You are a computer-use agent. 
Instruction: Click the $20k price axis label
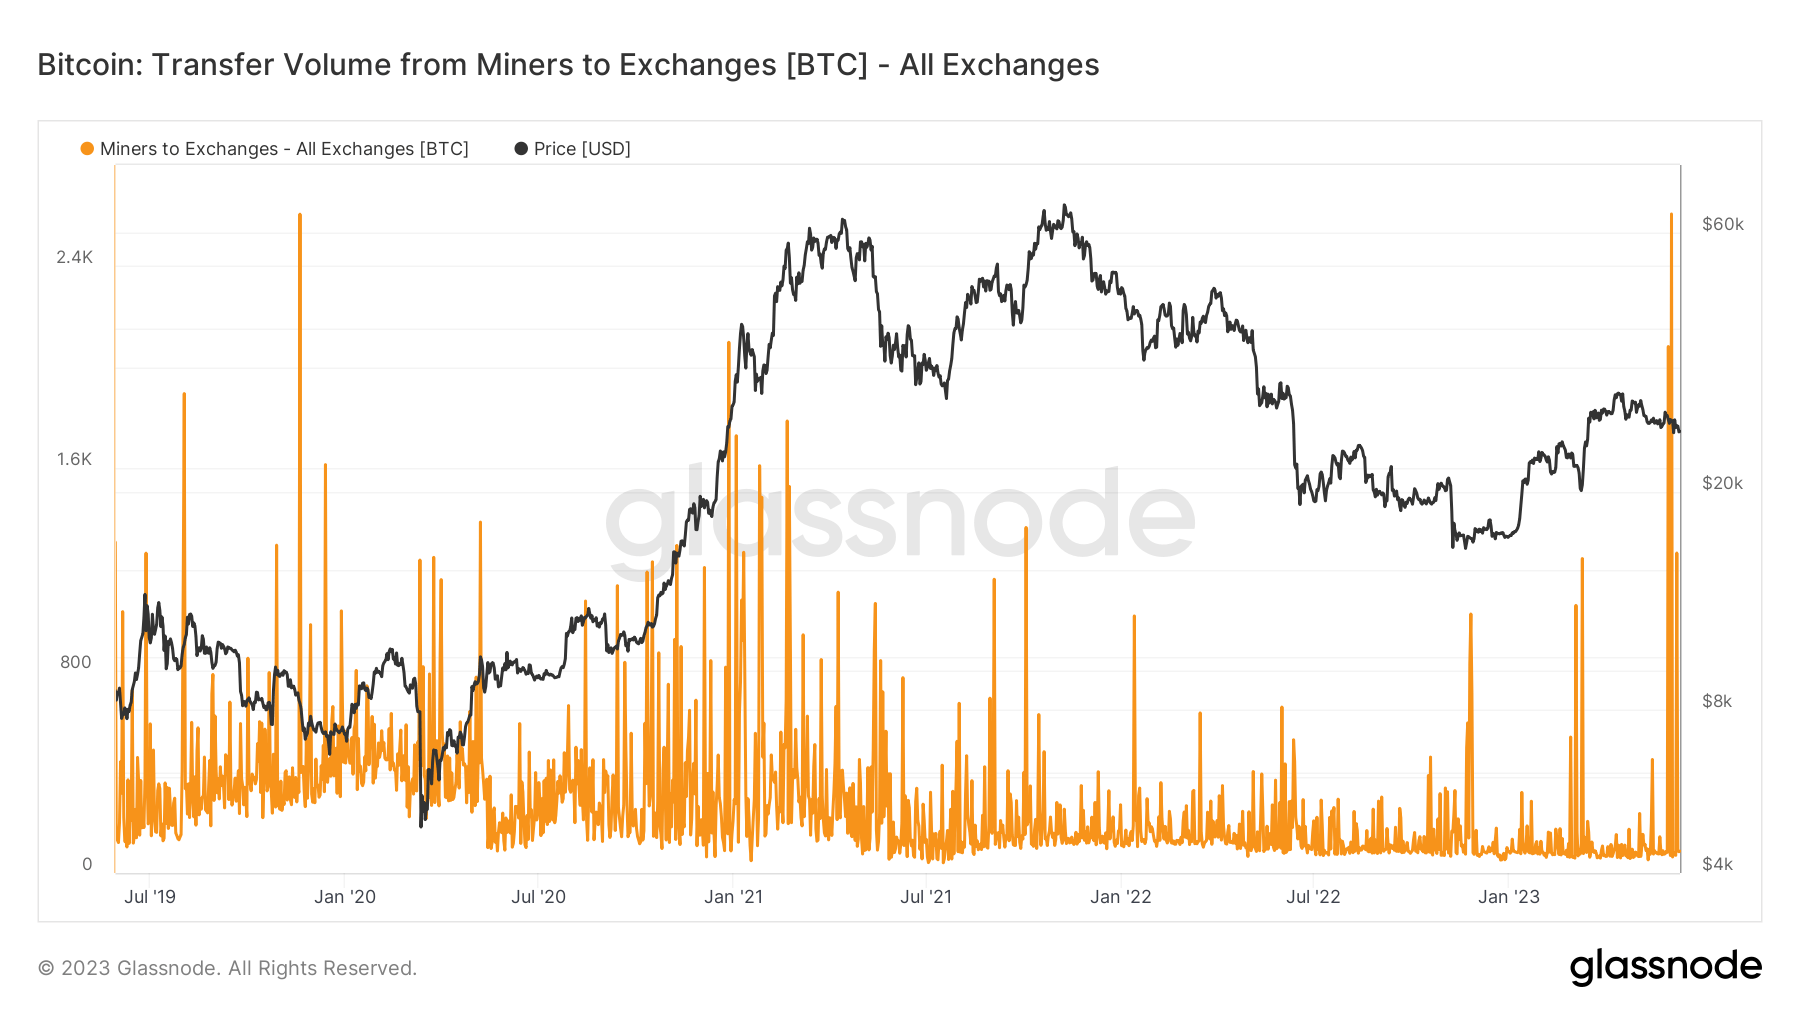(1722, 483)
